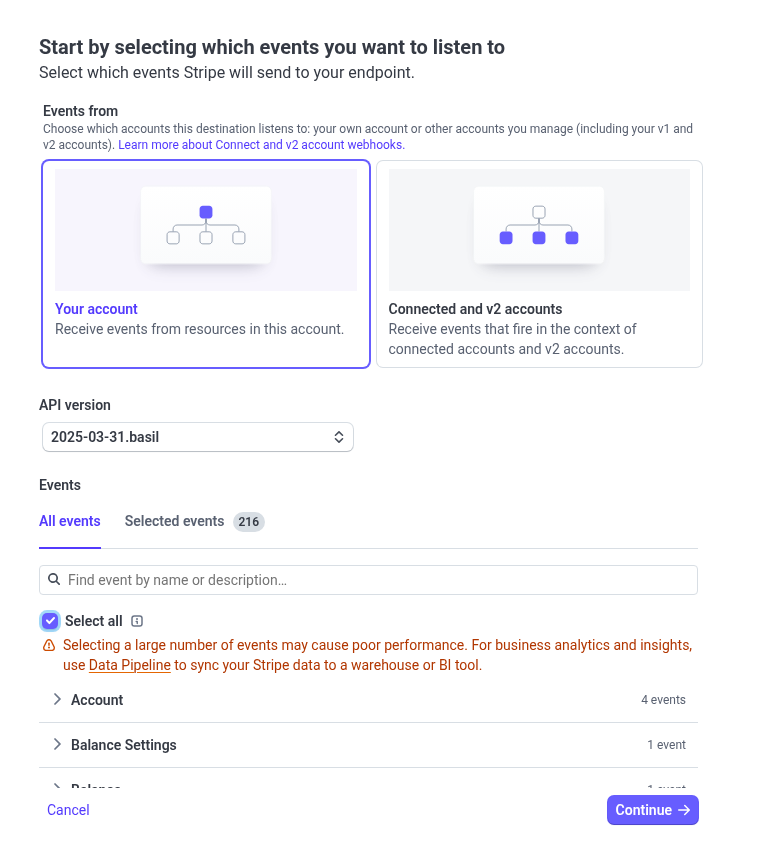Click the Connected accounts hierarchy illustration
Image resolution: width=758 pixels, height=850 pixels.
coord(538,229)
